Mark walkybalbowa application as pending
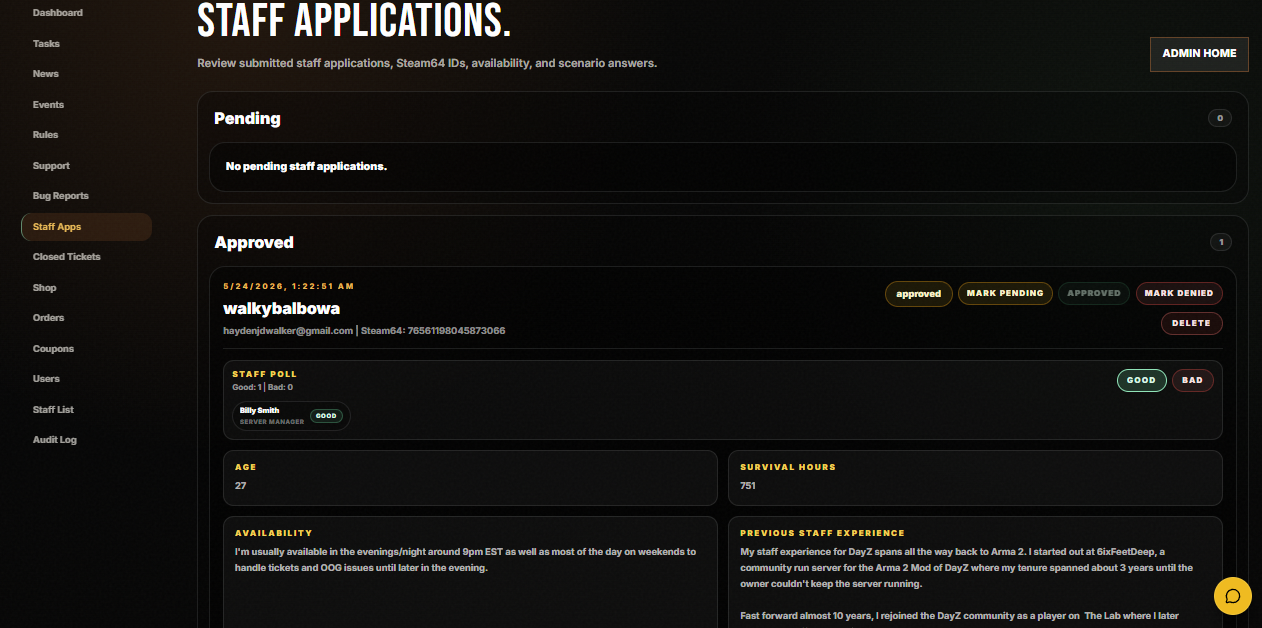 point(1005,294)
